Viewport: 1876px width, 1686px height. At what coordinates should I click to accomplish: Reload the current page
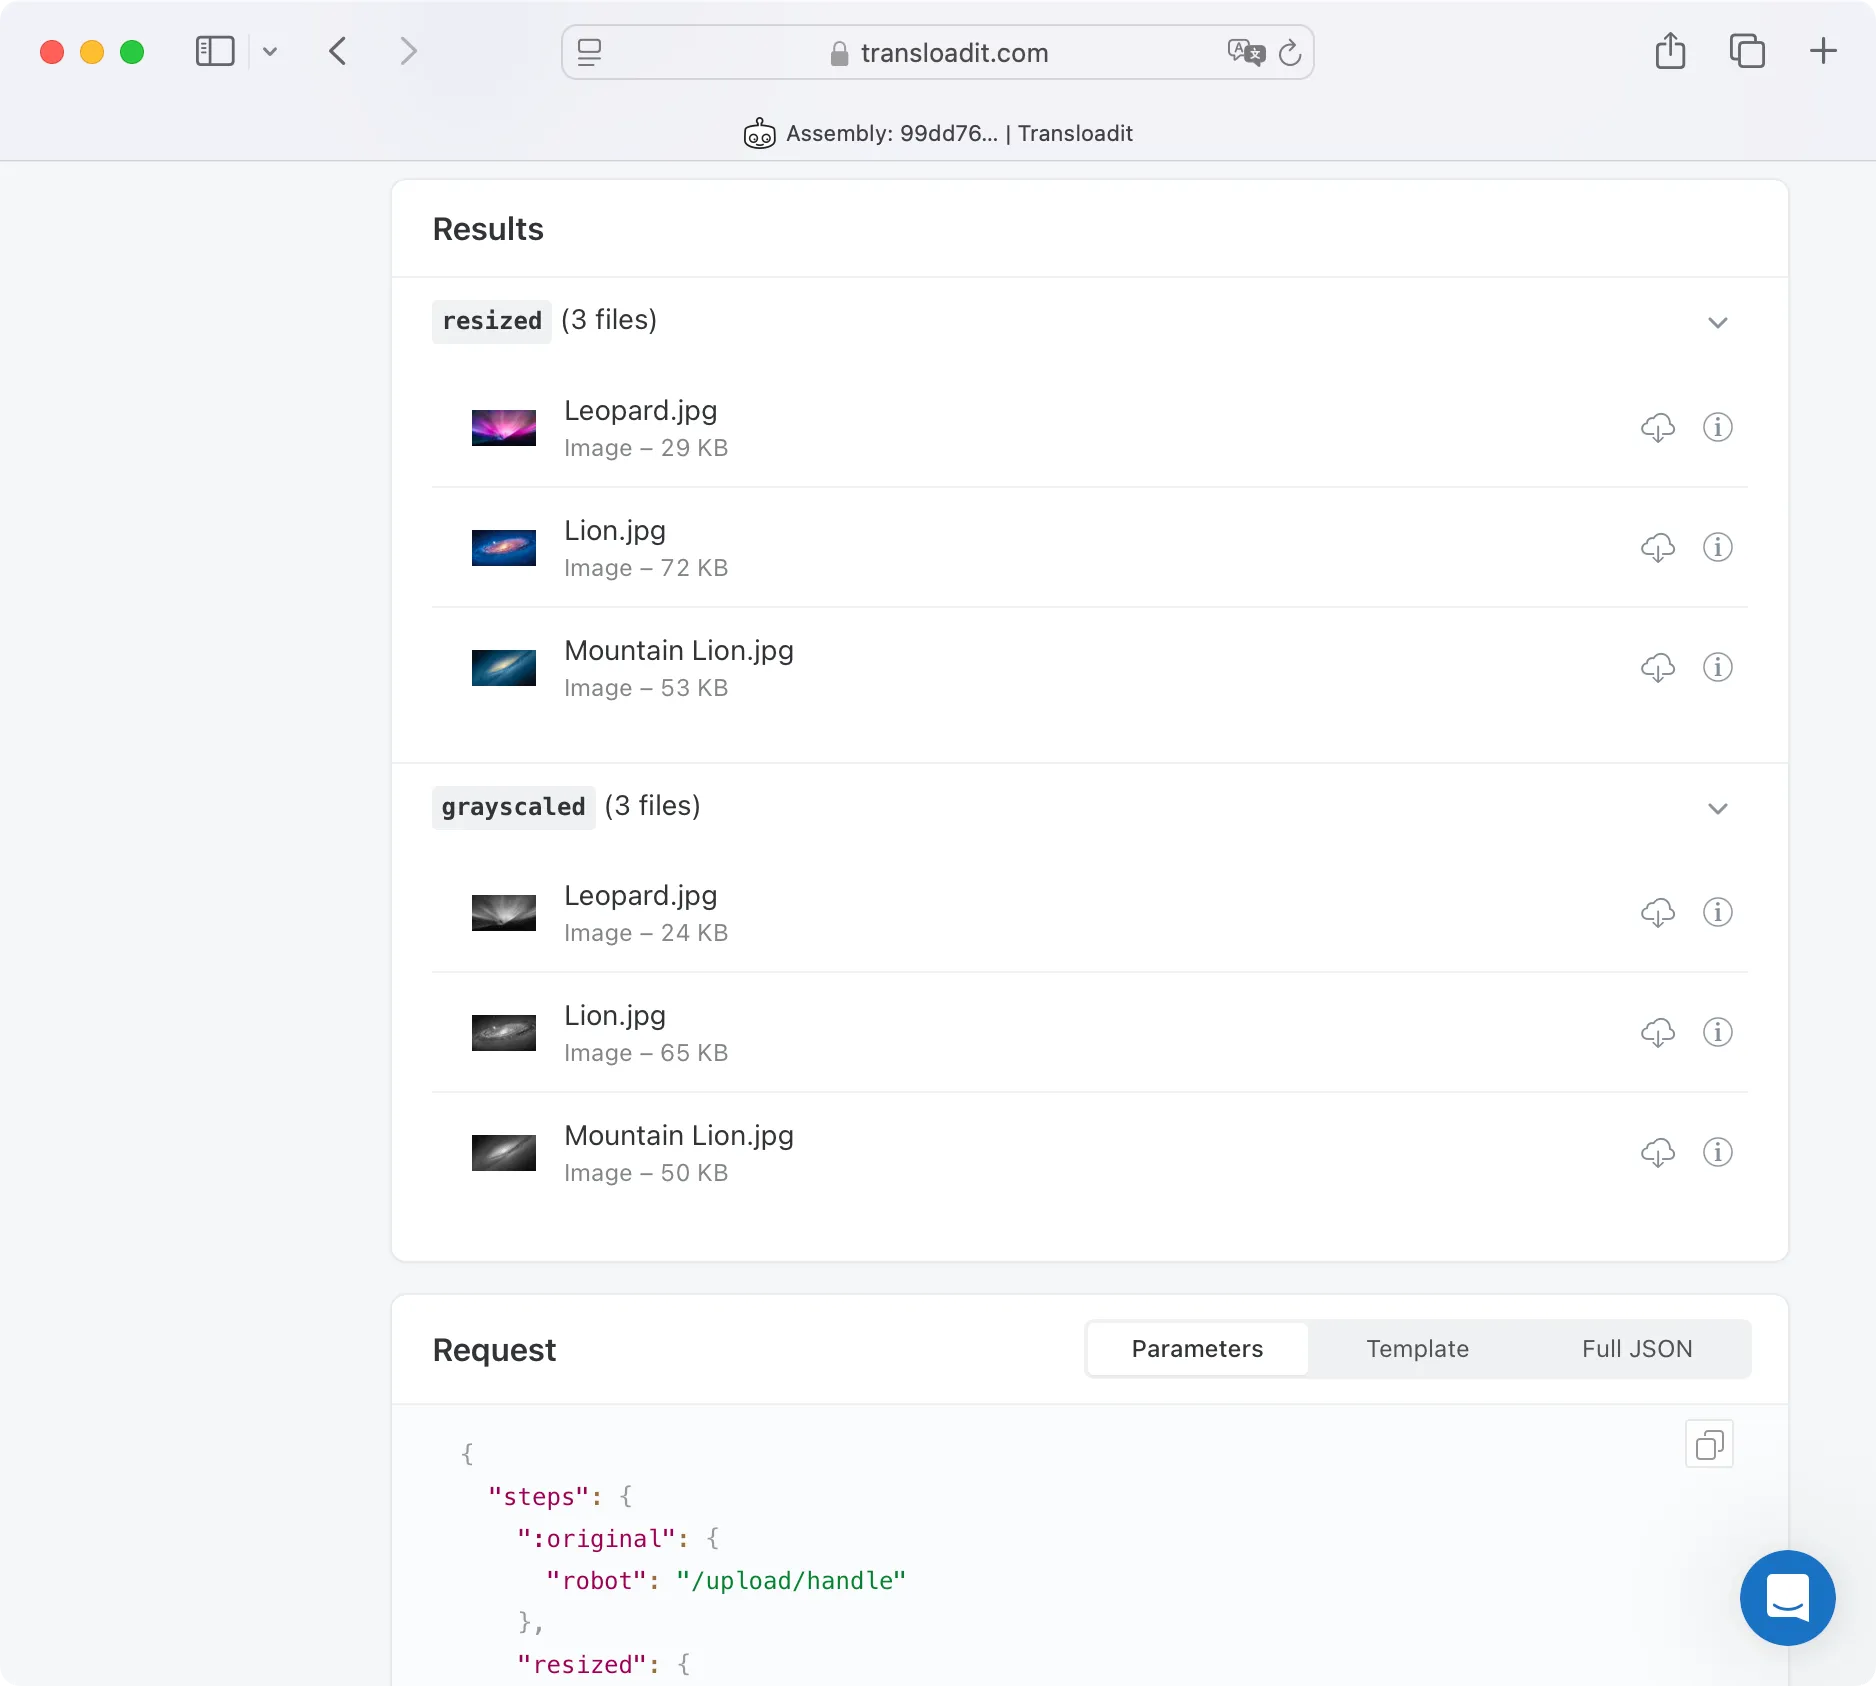[x=1290, y=52]
